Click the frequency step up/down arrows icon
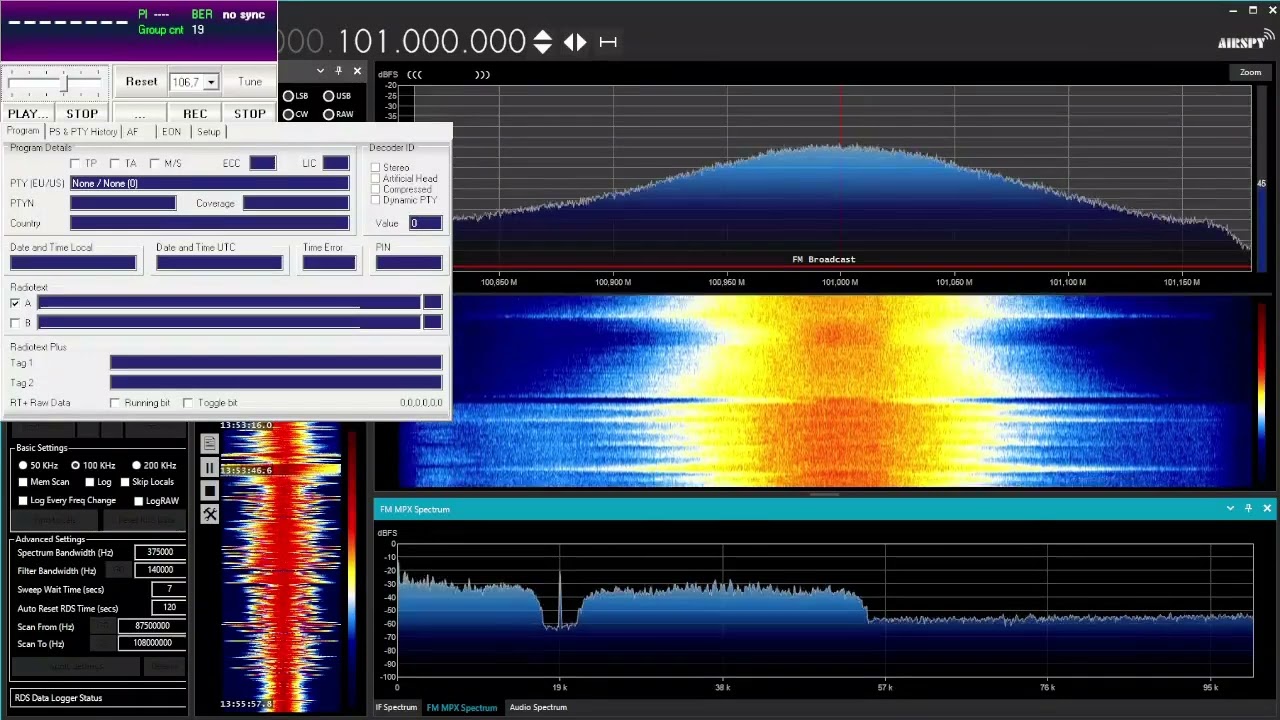Viewport: 1280px width, 720px height. click(542, 42)
